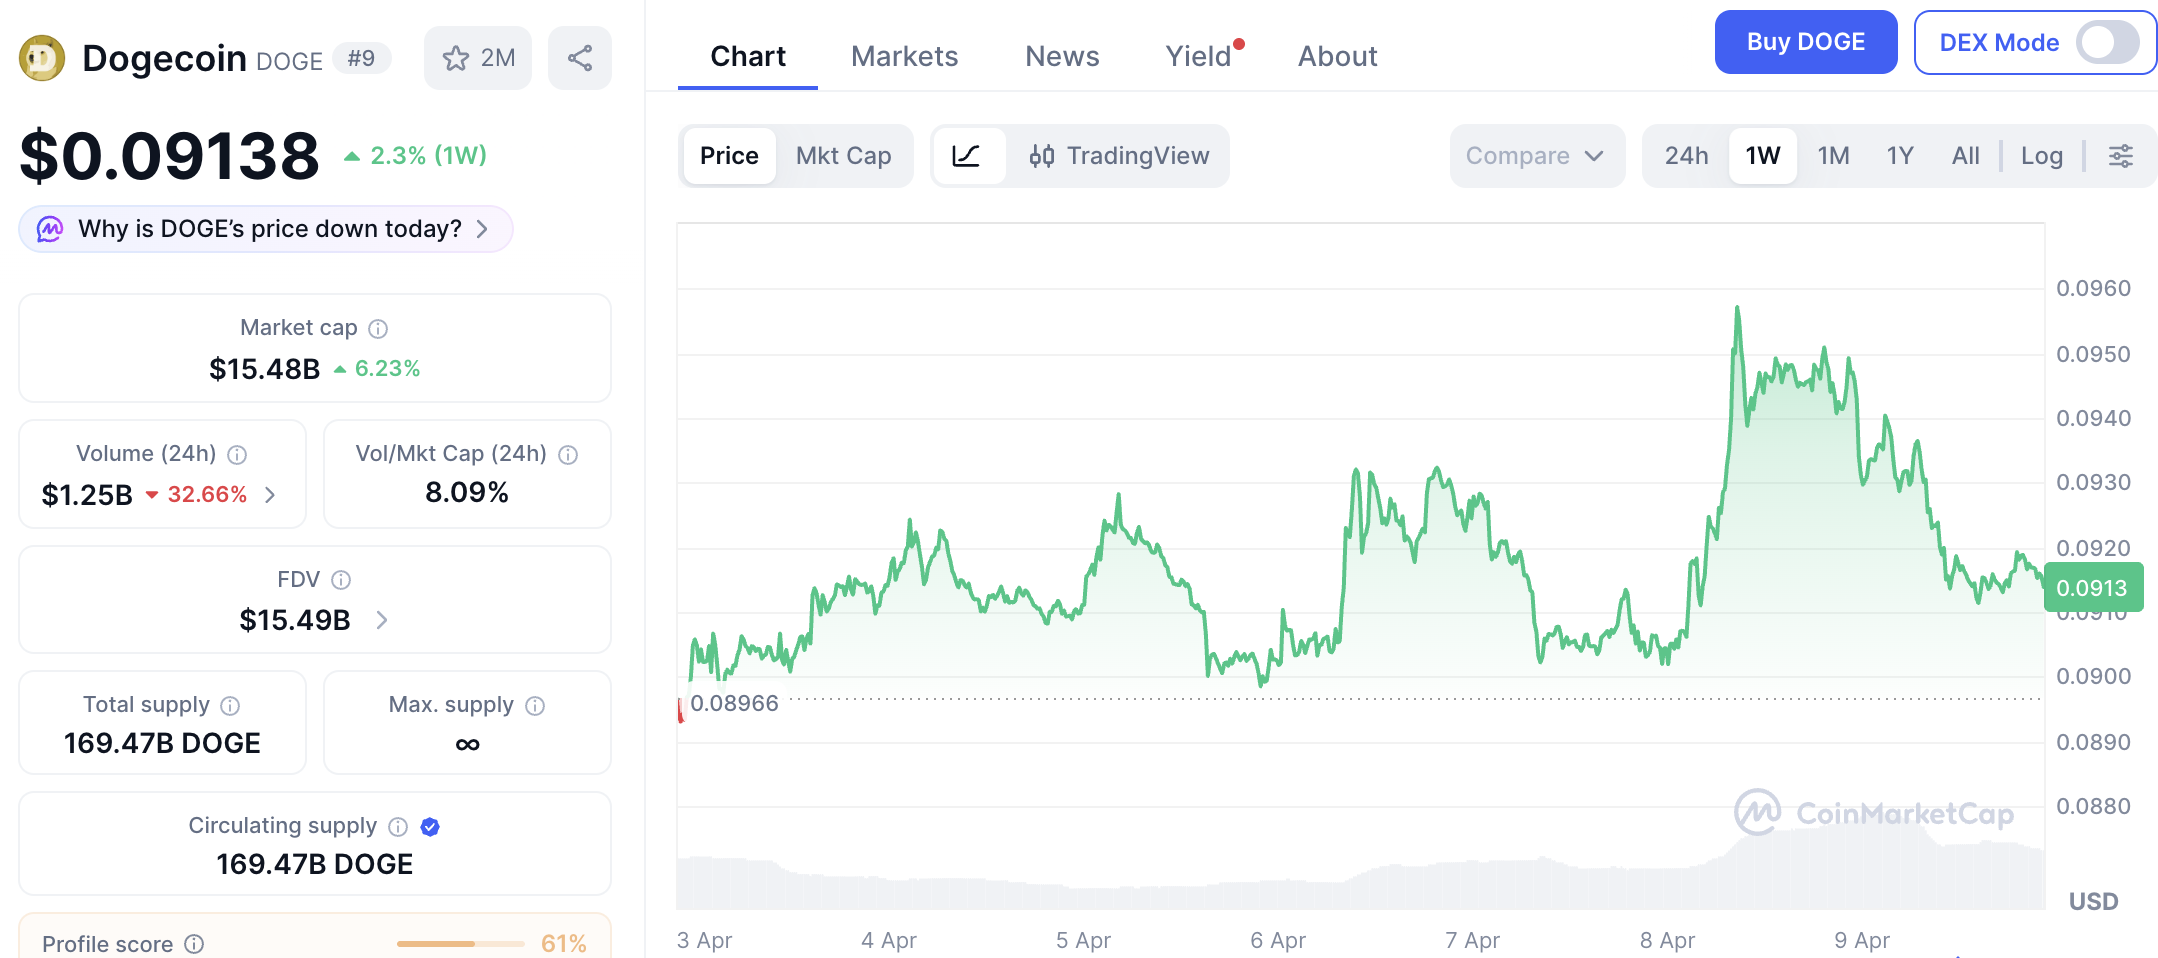Open chart settings sliders icon

tap(2121, 156)
